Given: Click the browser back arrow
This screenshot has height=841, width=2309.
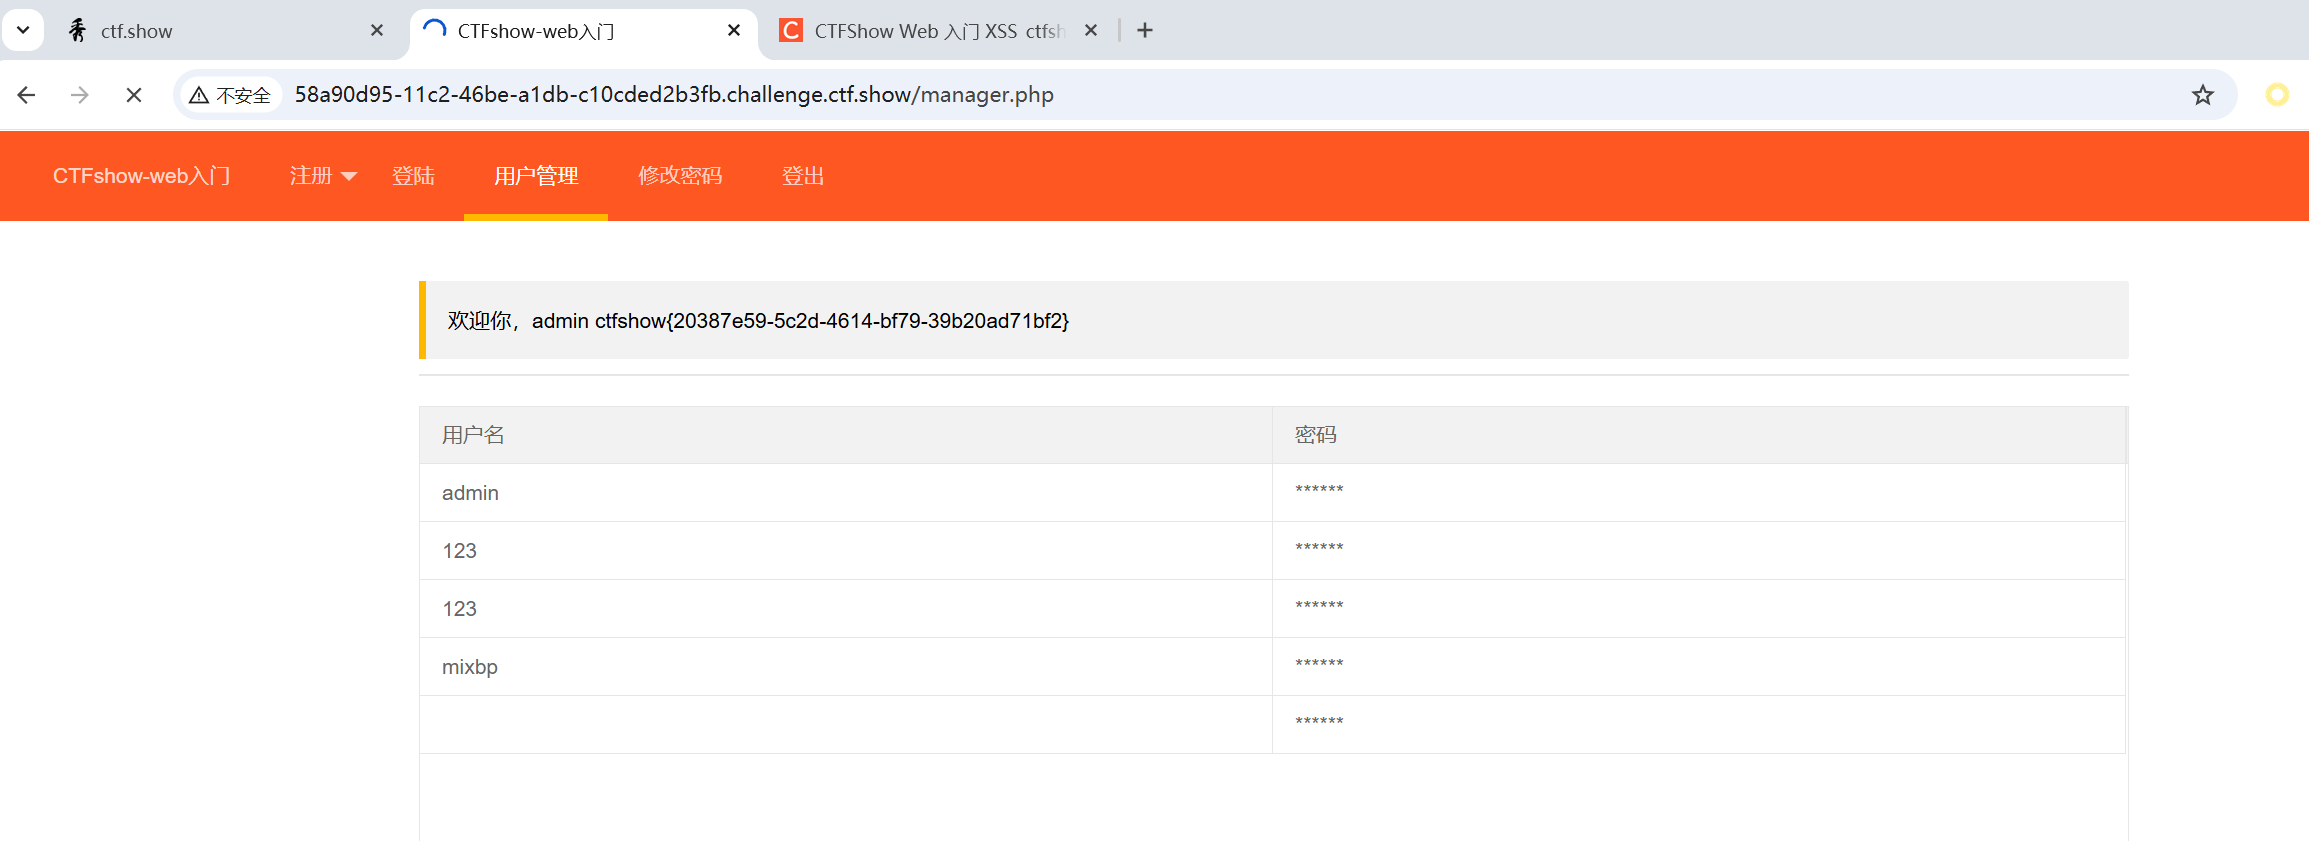Looking at the screenshot, I should click(27, 95).
